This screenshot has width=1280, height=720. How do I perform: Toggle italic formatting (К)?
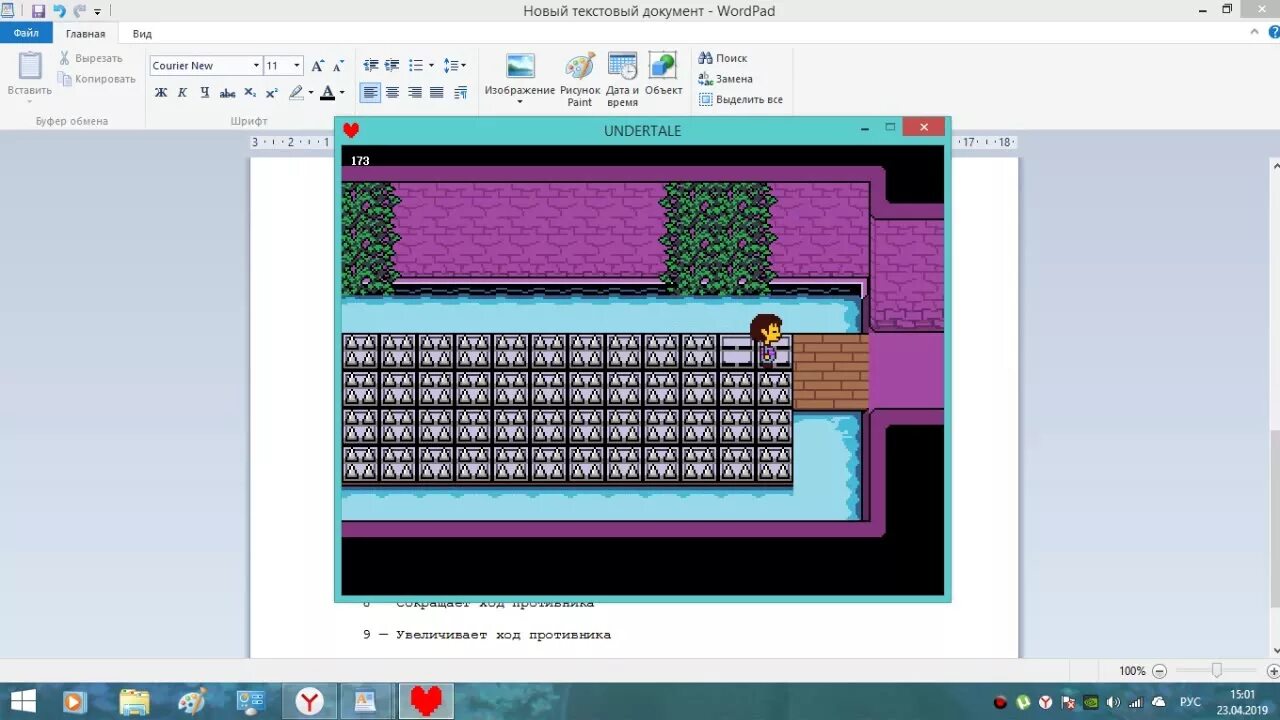point(182,93)
